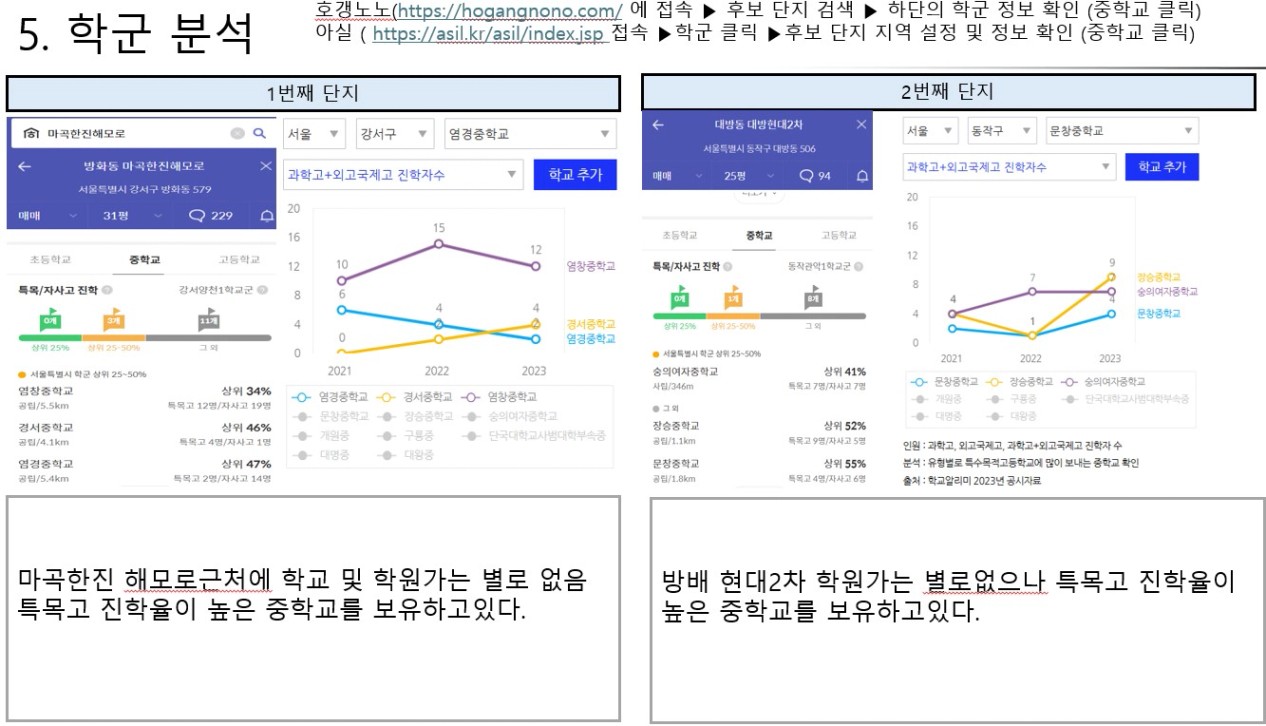The image size is (1266, 726).
Task: Open the 문창중학교 school dropdown
Action: coord(1120,131)
